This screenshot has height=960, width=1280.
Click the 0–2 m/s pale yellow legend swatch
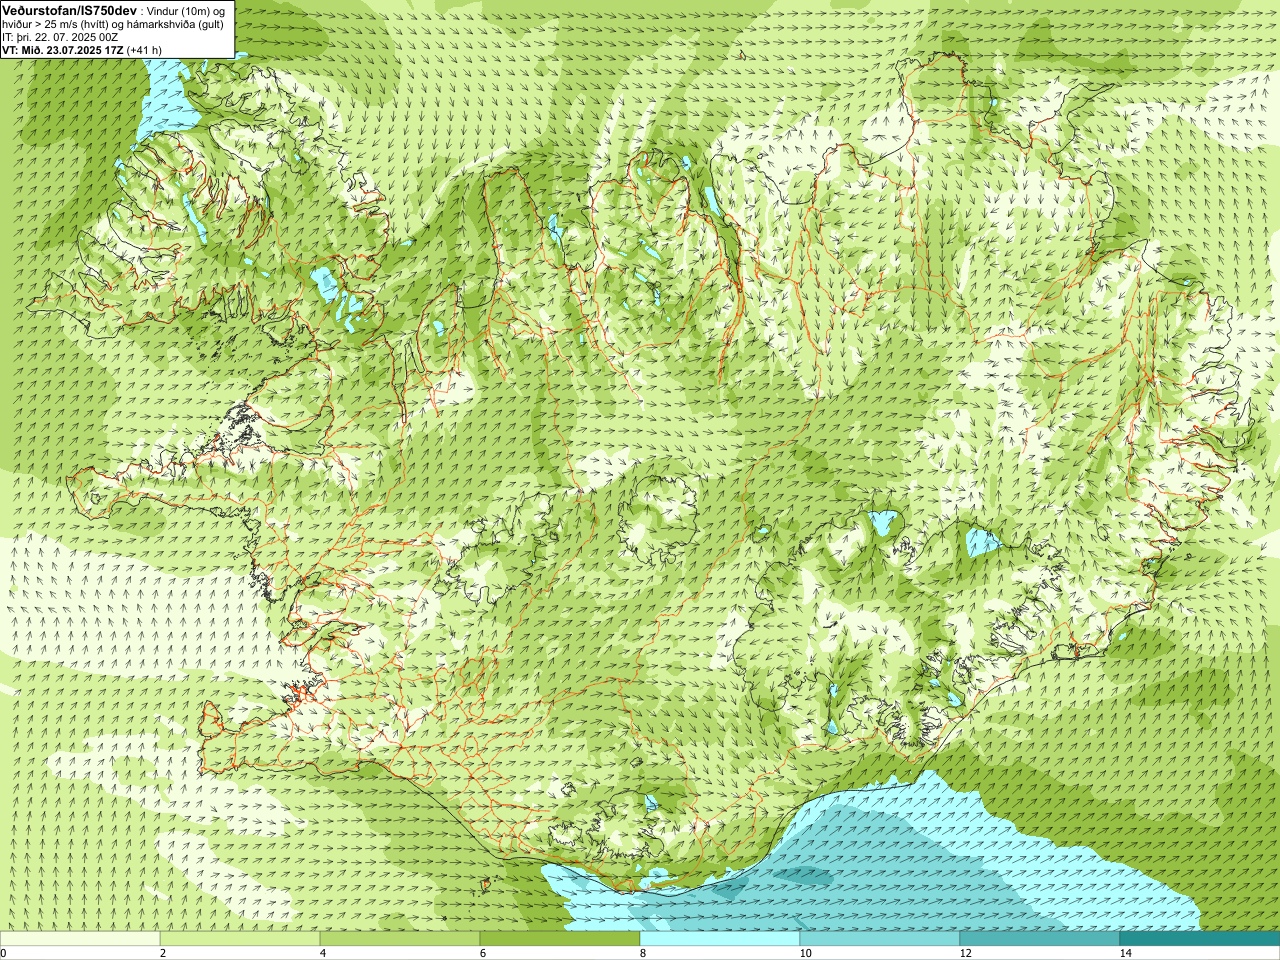[80, 939]
